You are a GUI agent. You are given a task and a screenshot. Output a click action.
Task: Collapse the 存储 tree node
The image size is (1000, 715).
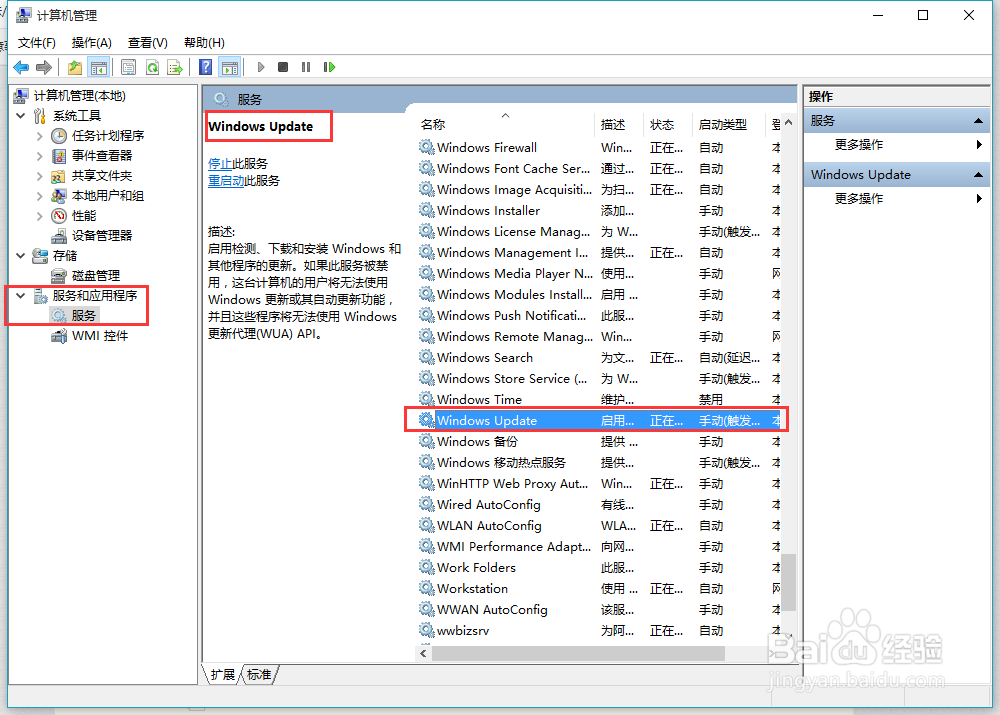(x=20, y=255)
